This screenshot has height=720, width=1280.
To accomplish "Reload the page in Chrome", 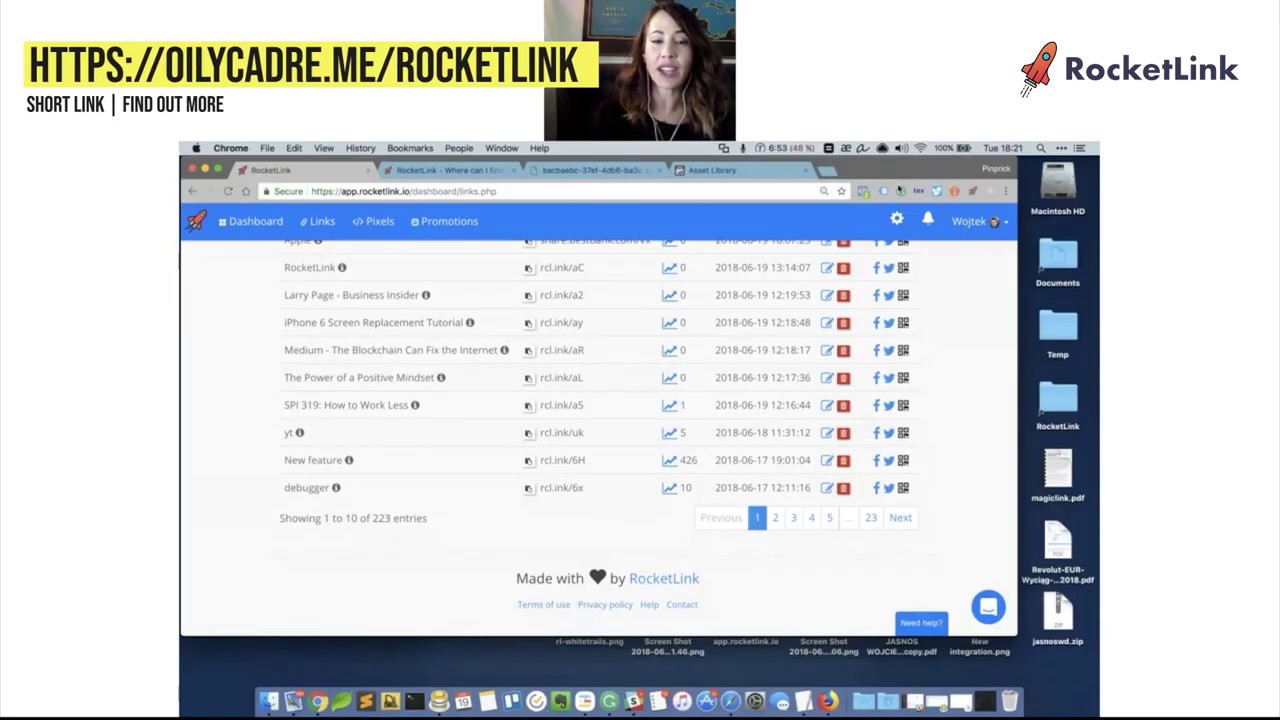I will [228, 191].
